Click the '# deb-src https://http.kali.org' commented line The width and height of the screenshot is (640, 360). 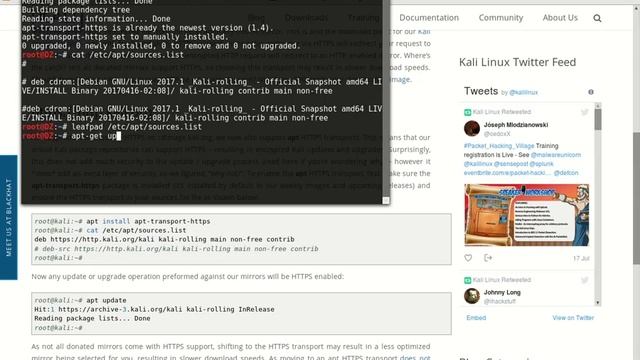[176, 249]
